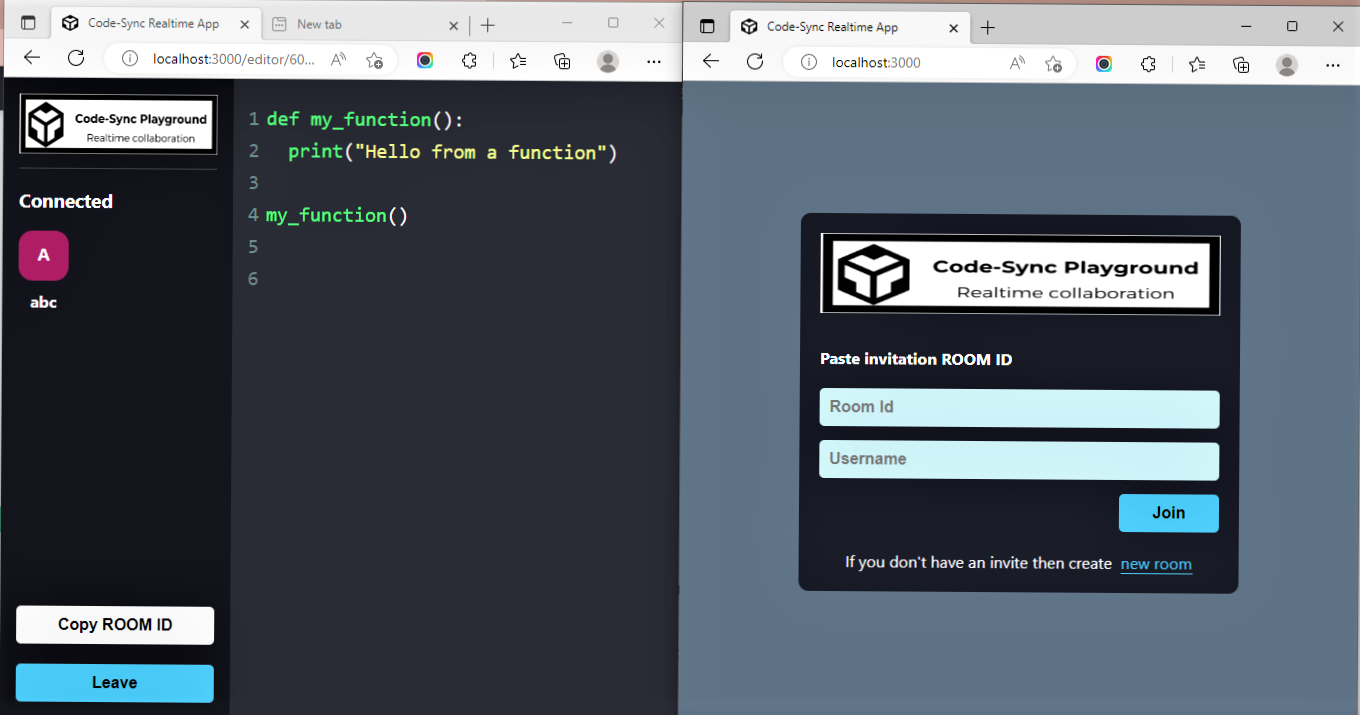Click the 'my_function()' call on line 4
Screen dimensions: 1360x715
pyautogui.click(x=337, y=215)
